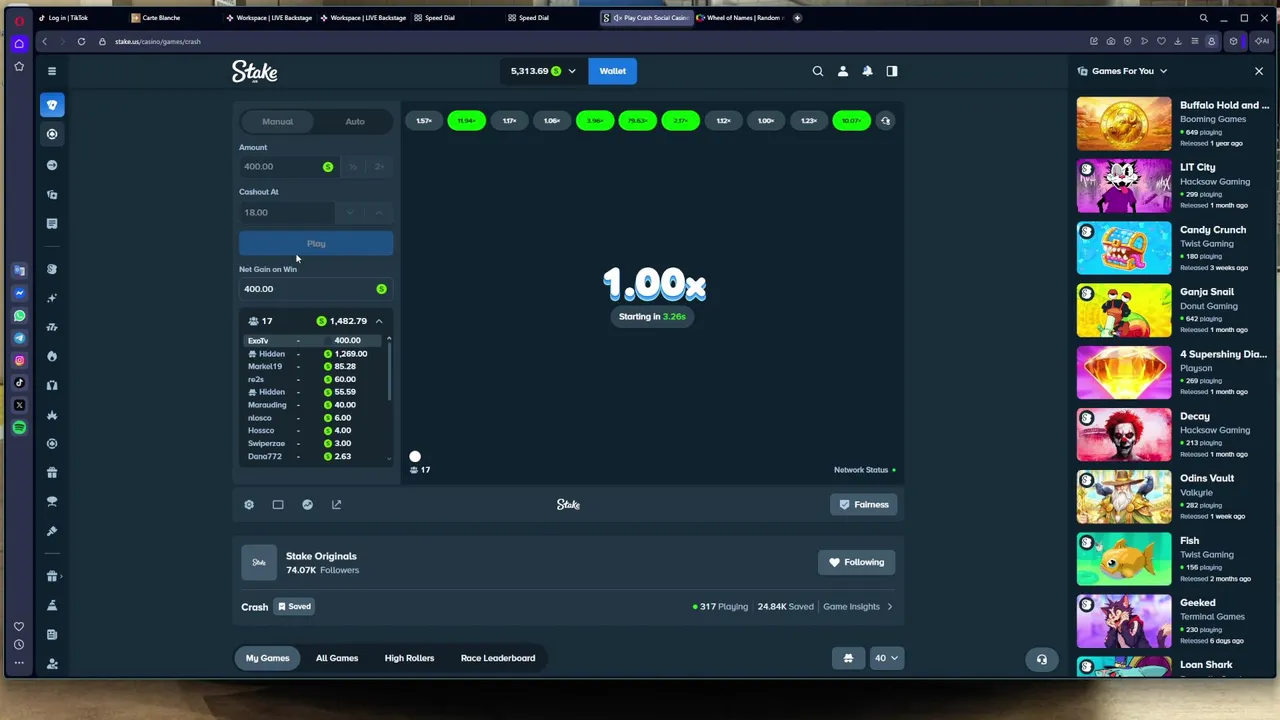Click the browser address bar URL
This screenshot has height=720, width=1280.
(x=158, y=41)
